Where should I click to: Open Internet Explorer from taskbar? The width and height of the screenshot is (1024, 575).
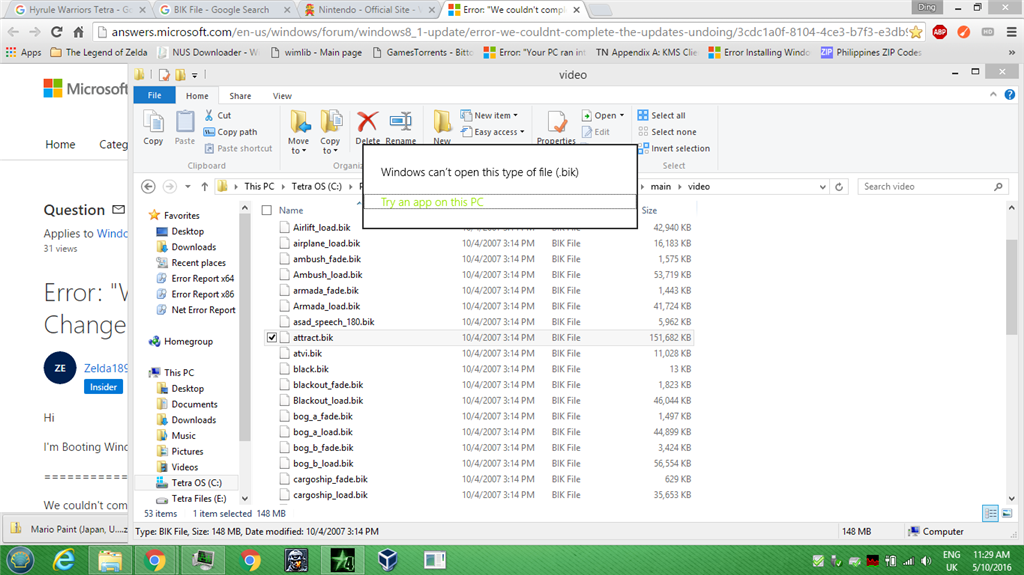pos(63,561)
